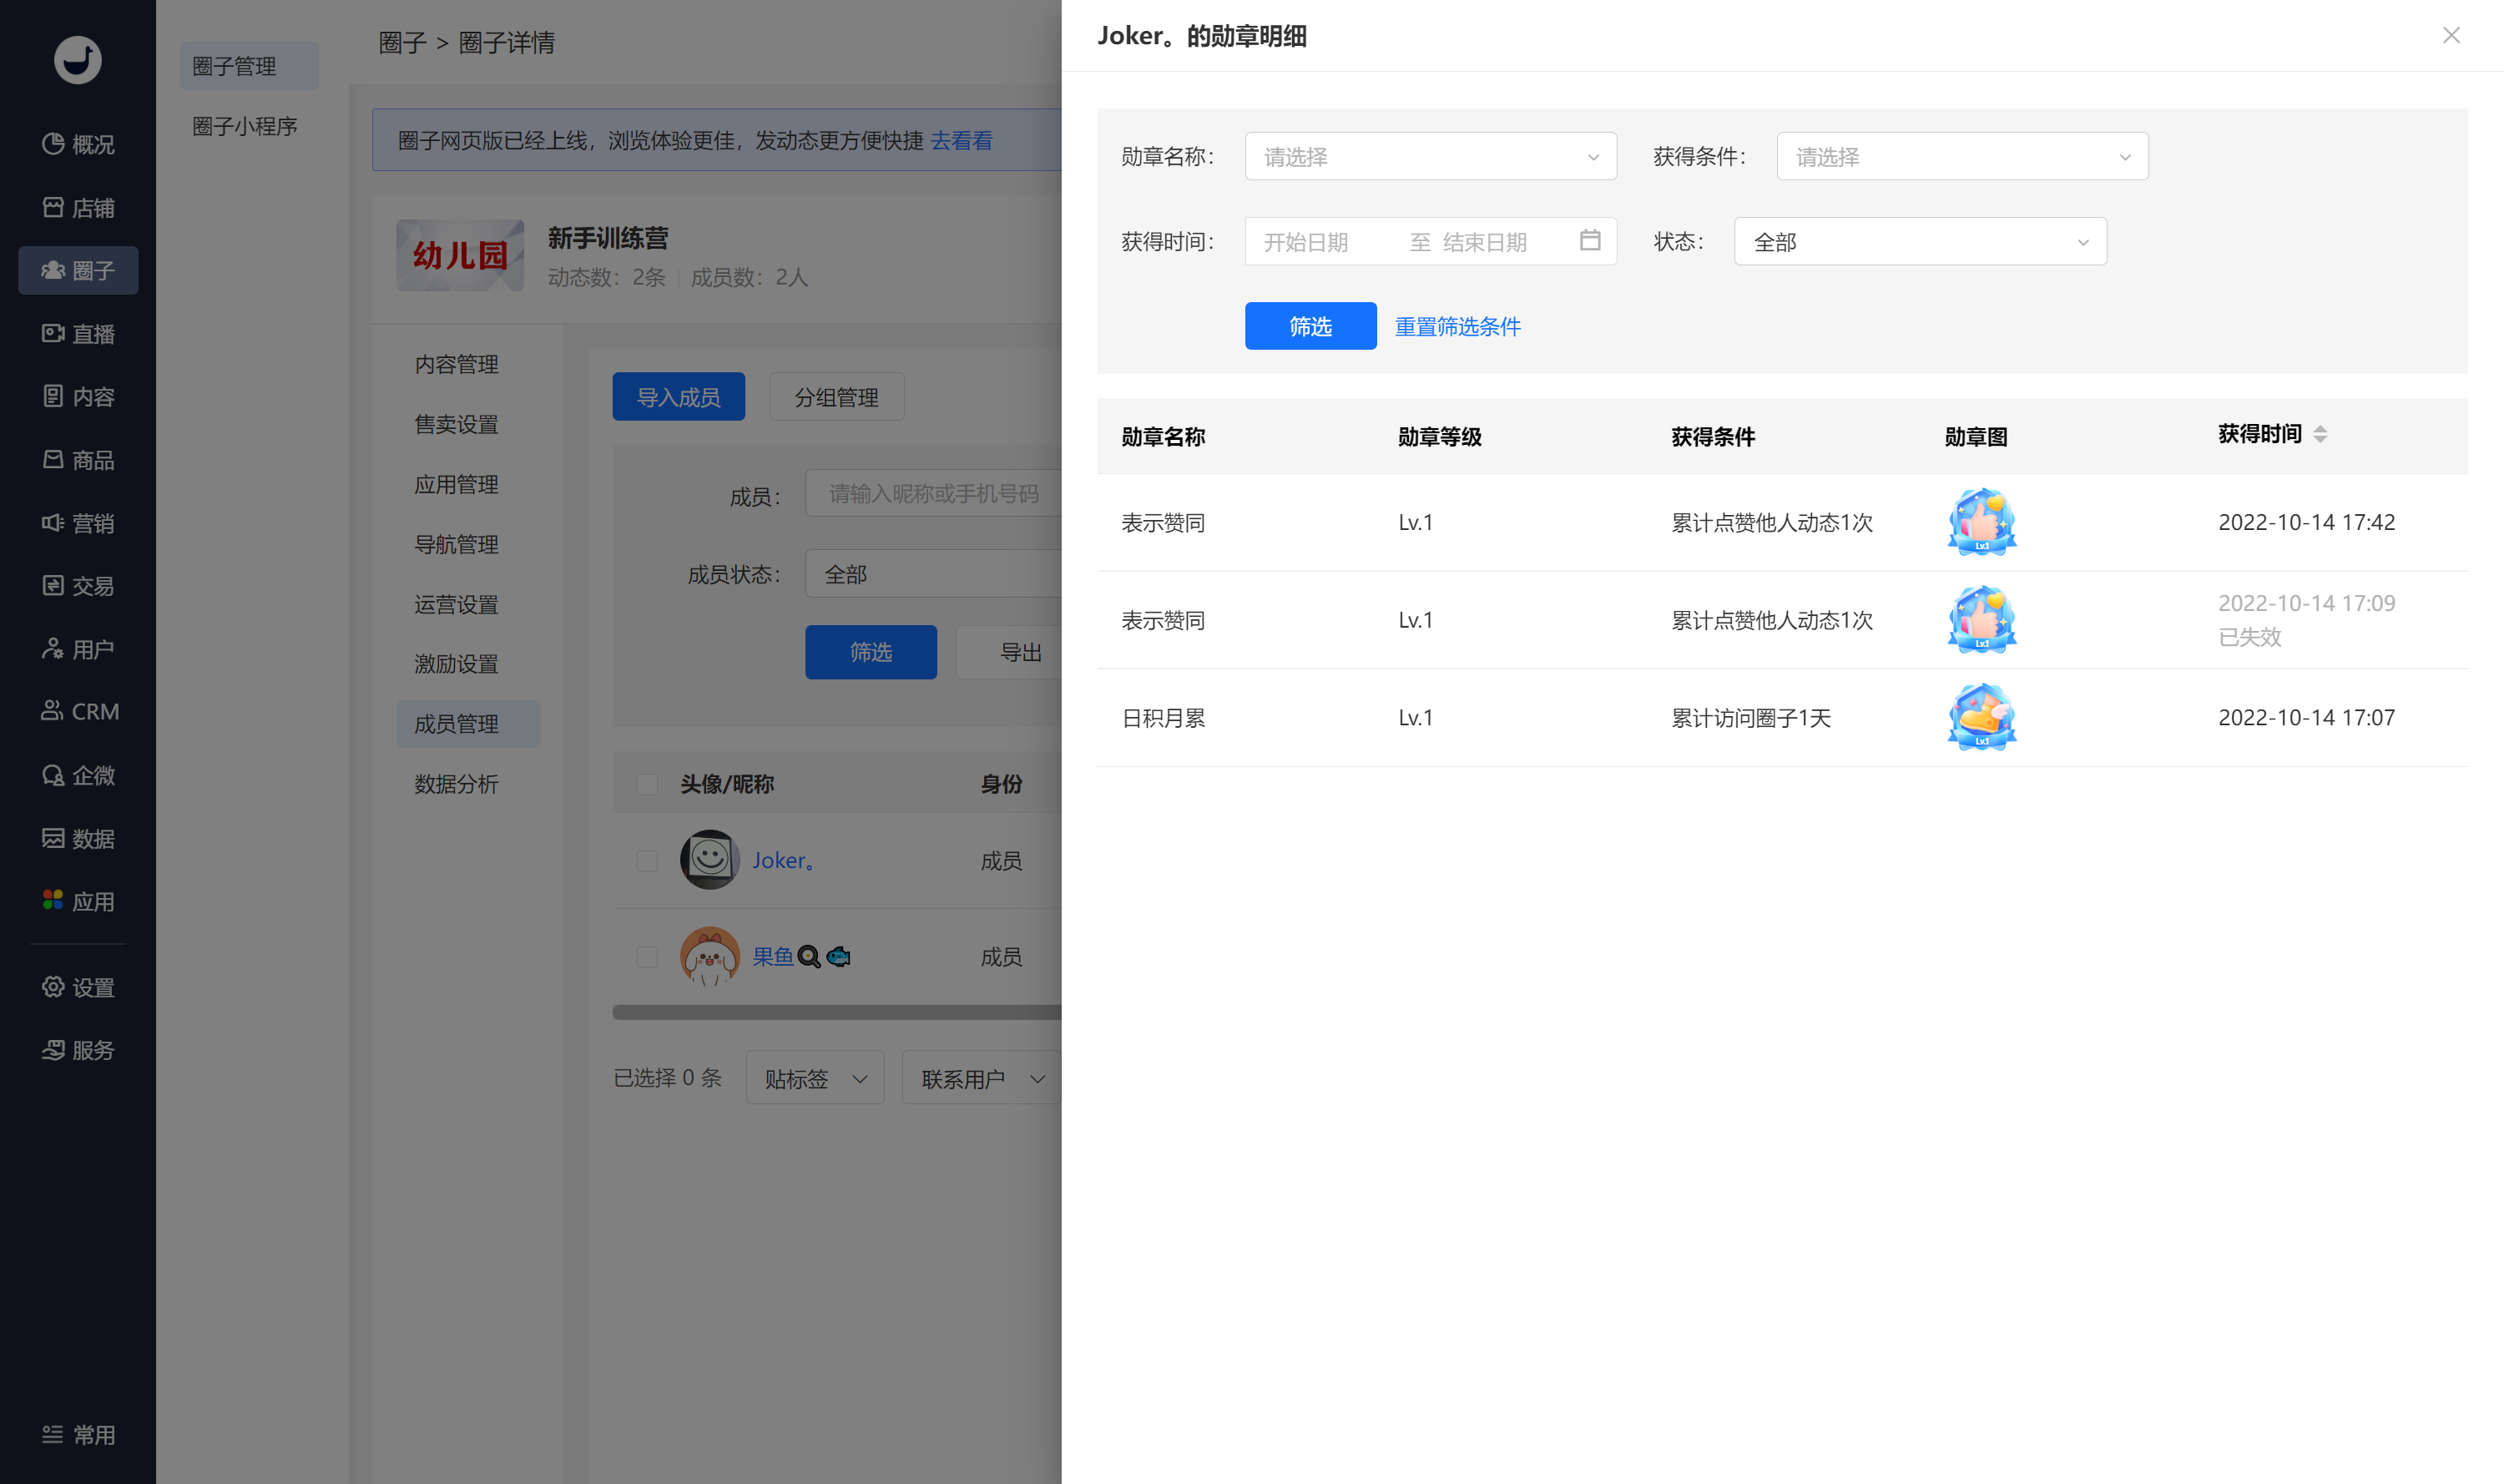The width and height of the screenshot is (2504, 1484).
Task: Open the 营销 marketing sidebar item
Action: point(78,522)
